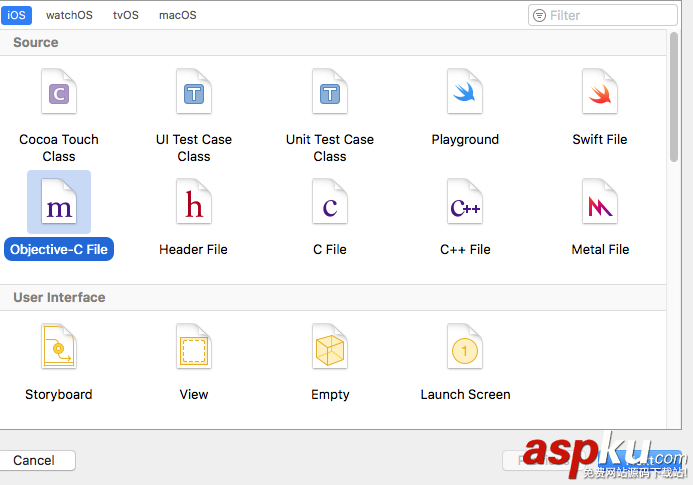
Task: Click the Launch Screen label
Action: click(x=465, y=394)
